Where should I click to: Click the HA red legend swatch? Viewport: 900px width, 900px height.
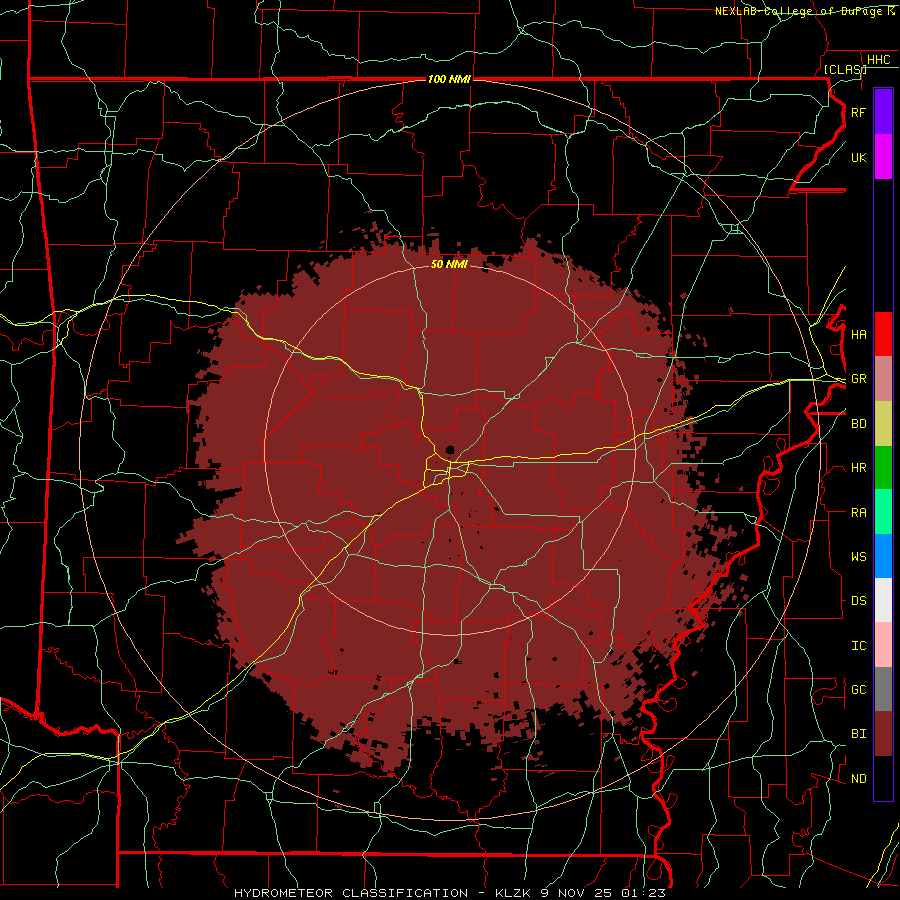coord(883,334)
